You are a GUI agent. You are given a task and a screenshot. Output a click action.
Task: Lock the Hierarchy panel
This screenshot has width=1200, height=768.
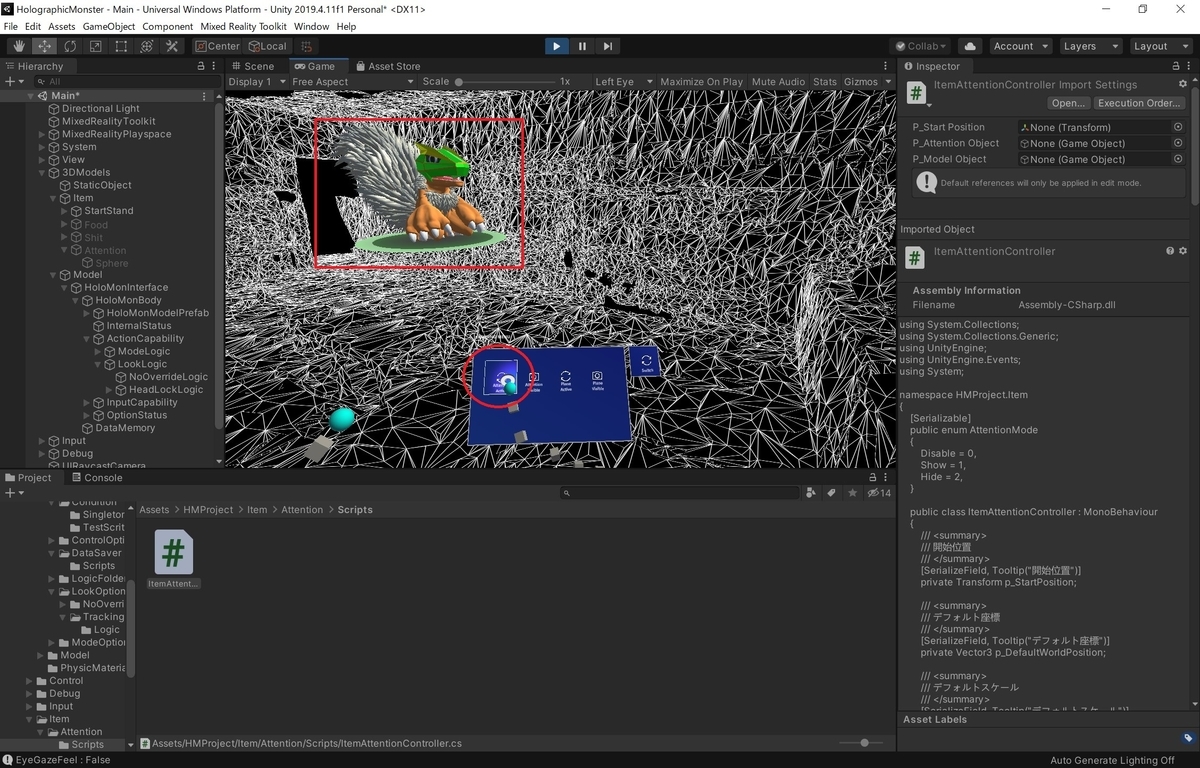tap(201, 66)
